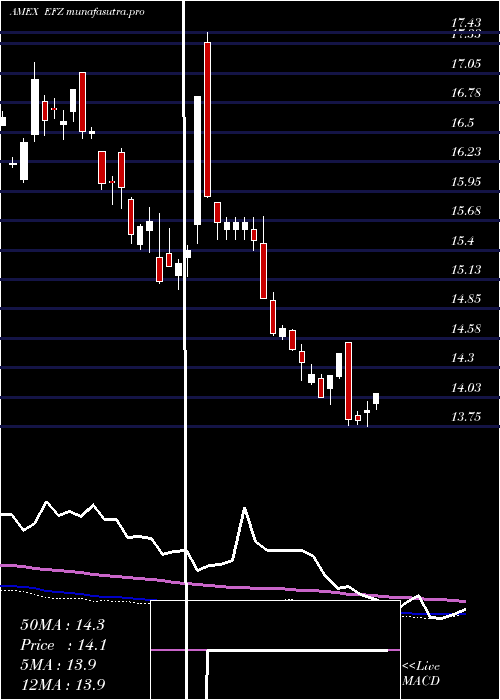
Task: Click the 15.4 price axis label
Action: click(462, 241)
